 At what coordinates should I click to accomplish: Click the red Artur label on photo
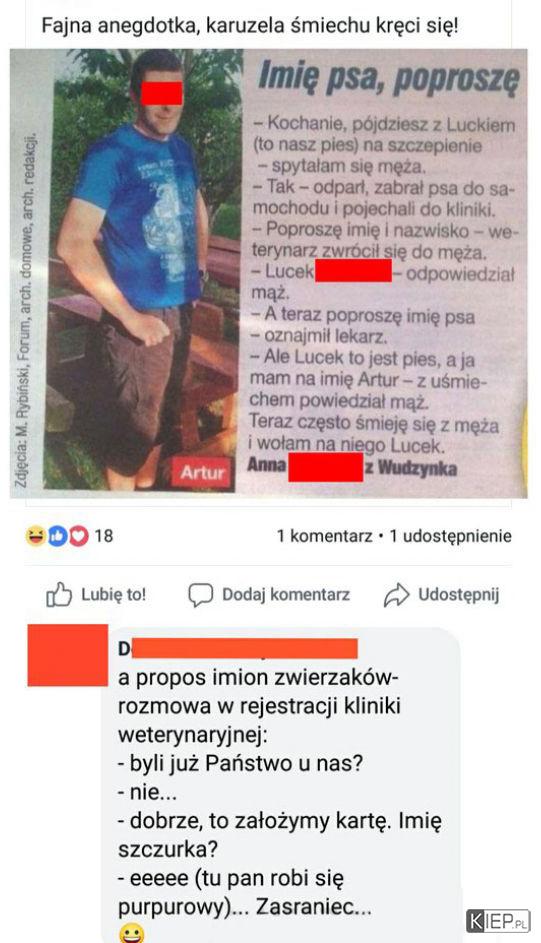click(203, 472)
